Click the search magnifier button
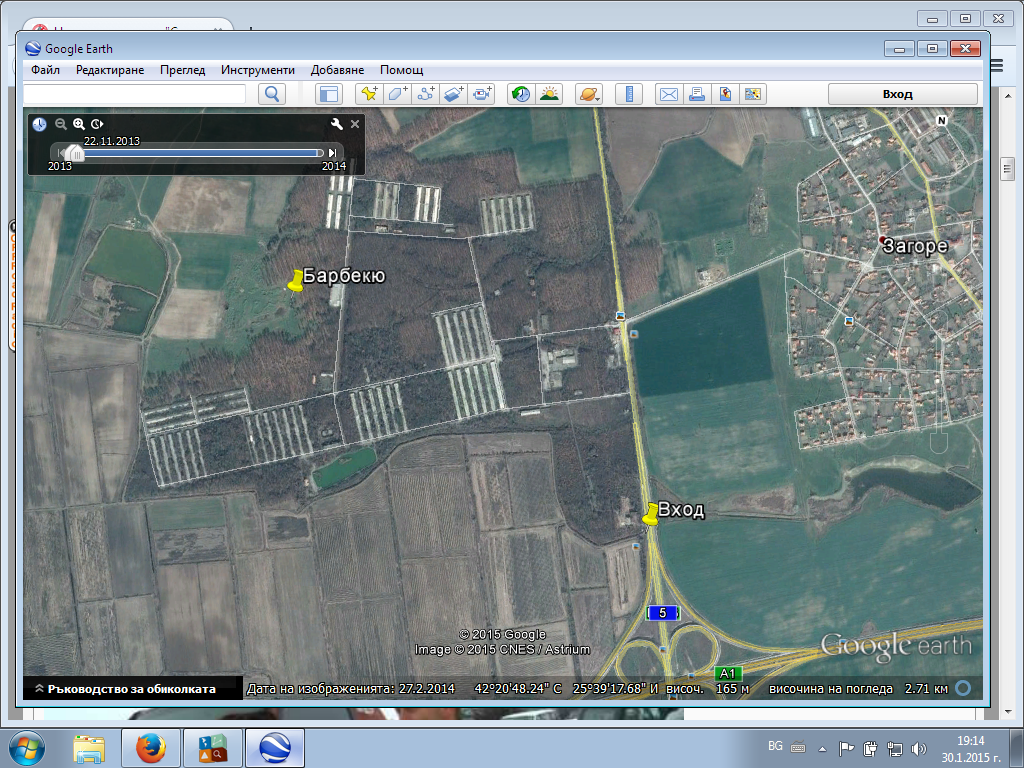The image size is (1024, 768). [272, 94]
